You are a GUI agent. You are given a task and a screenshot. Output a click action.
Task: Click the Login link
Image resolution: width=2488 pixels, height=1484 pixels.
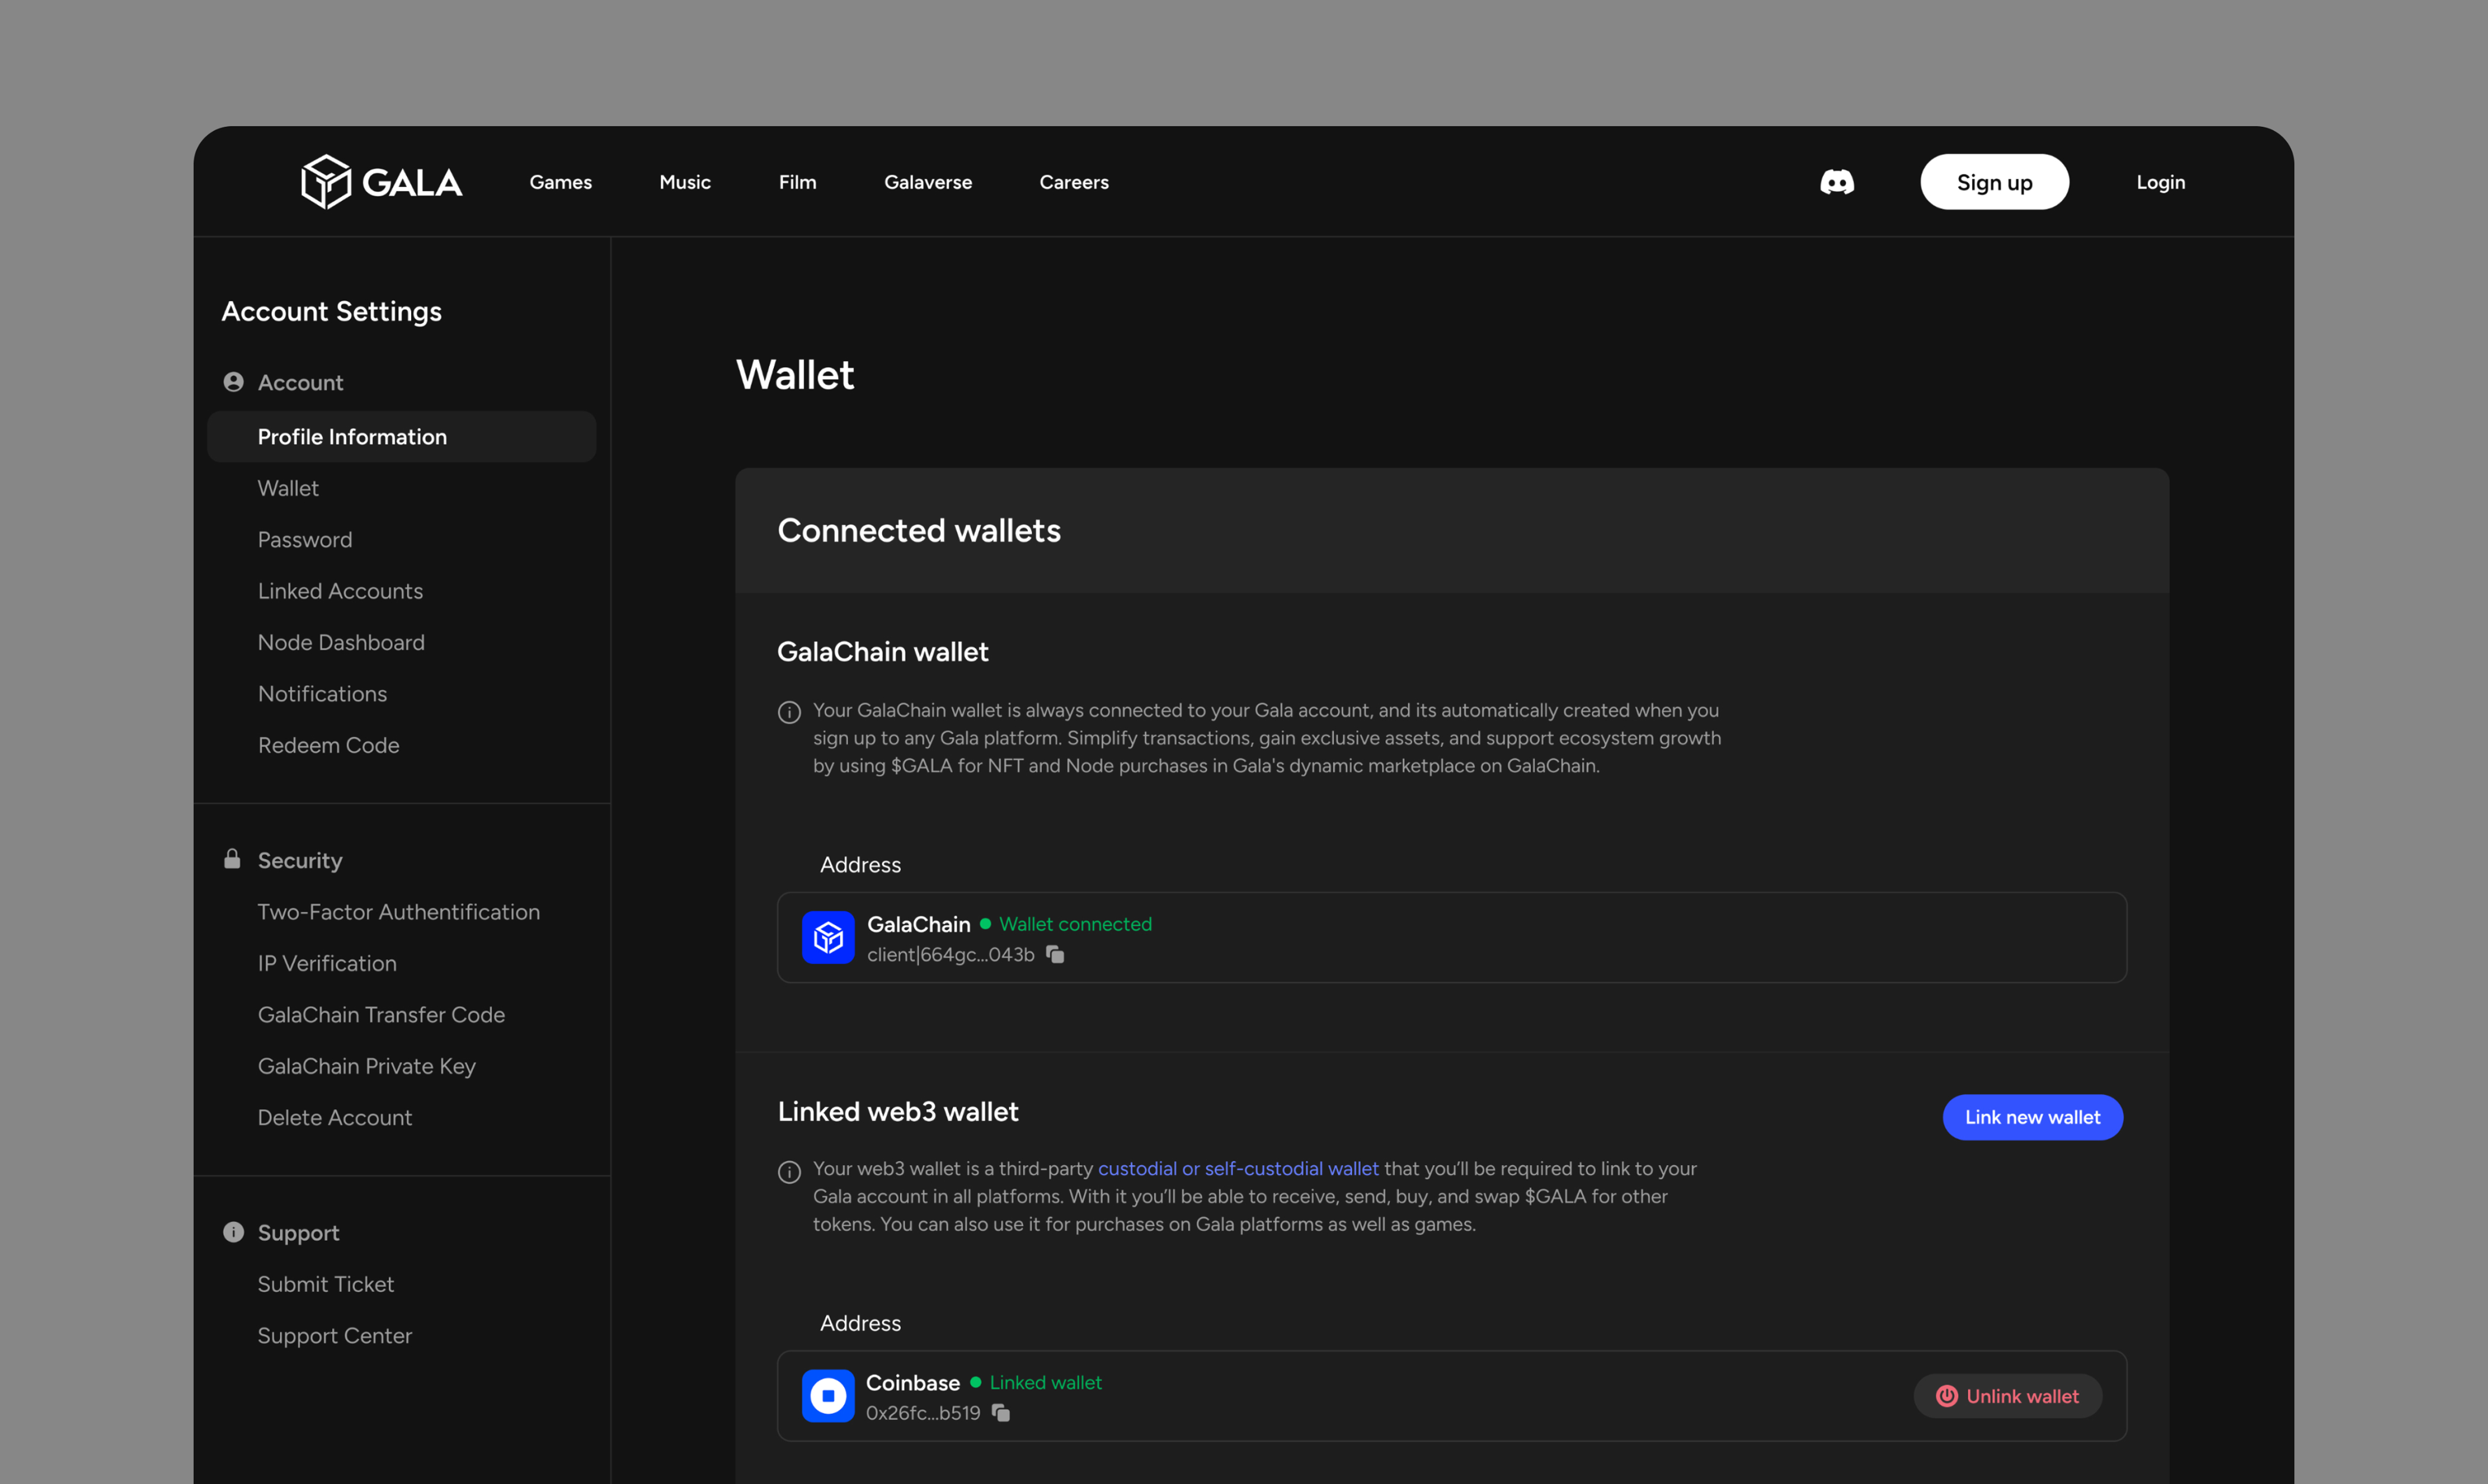(x=2160, y=182)
